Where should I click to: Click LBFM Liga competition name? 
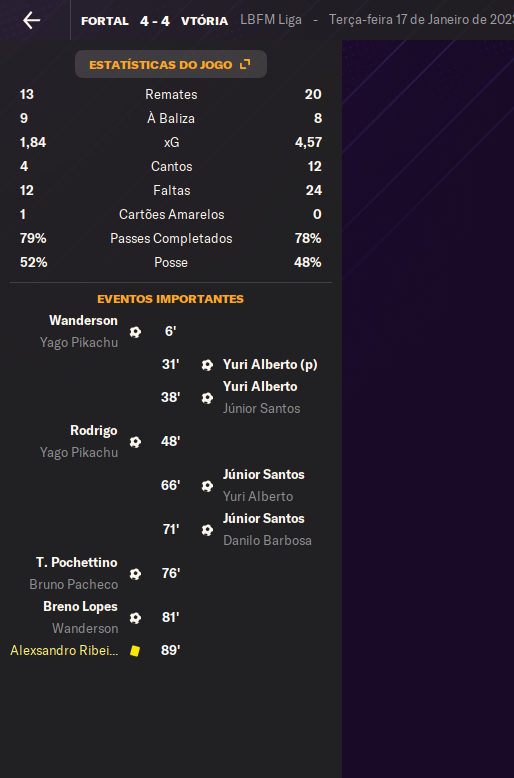coord(271,20)
